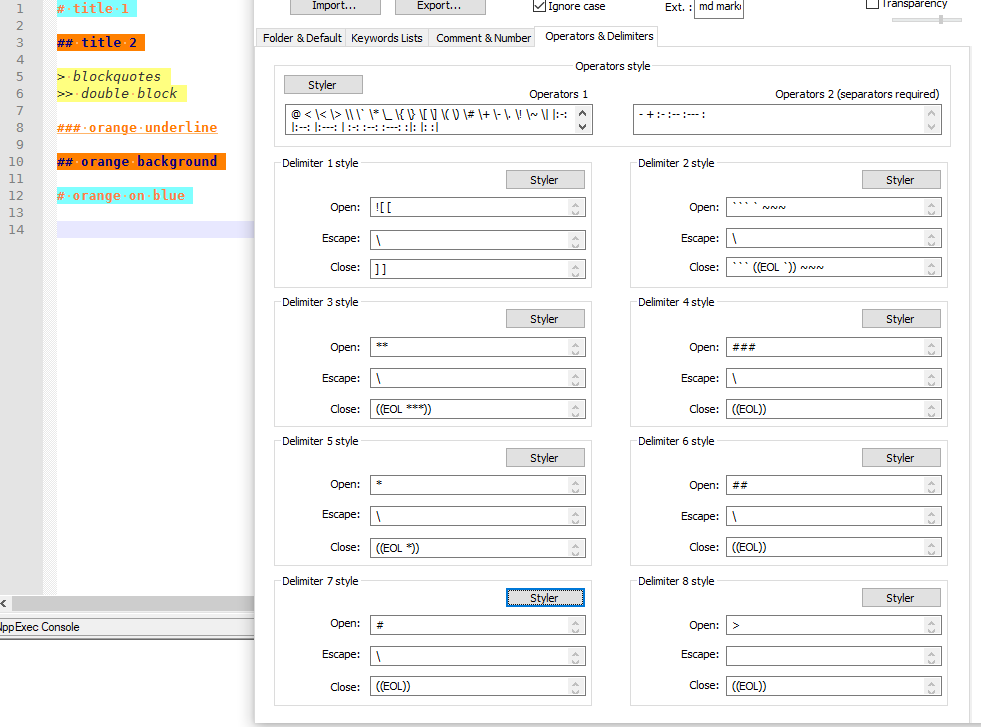Open the Delimiter 1 style Styler
Screen dimensions: 981x727
click(x=545, y=180)
